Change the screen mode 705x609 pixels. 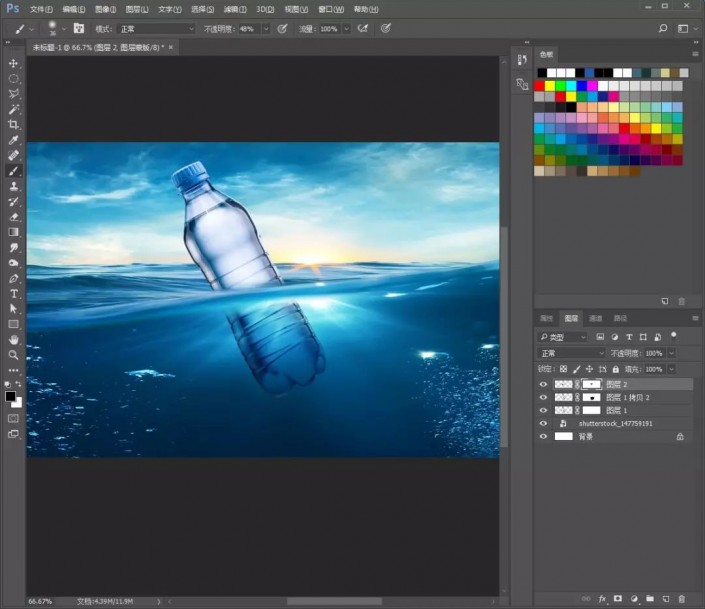[x=13, y=434]
